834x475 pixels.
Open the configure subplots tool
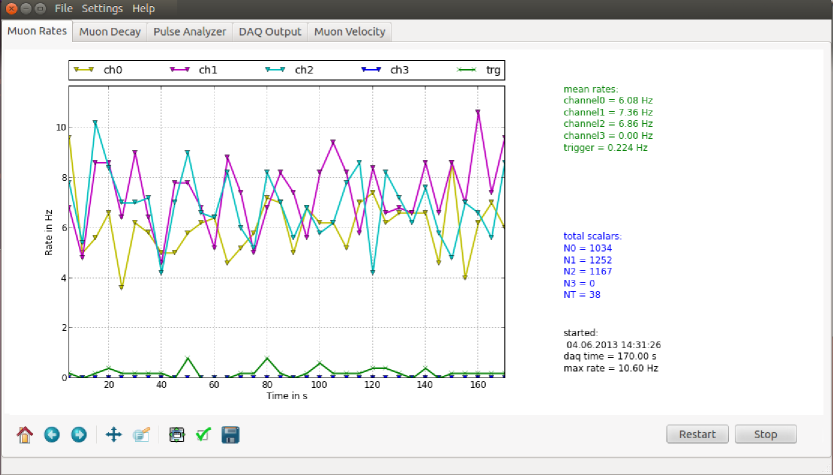tap(177, 435)
